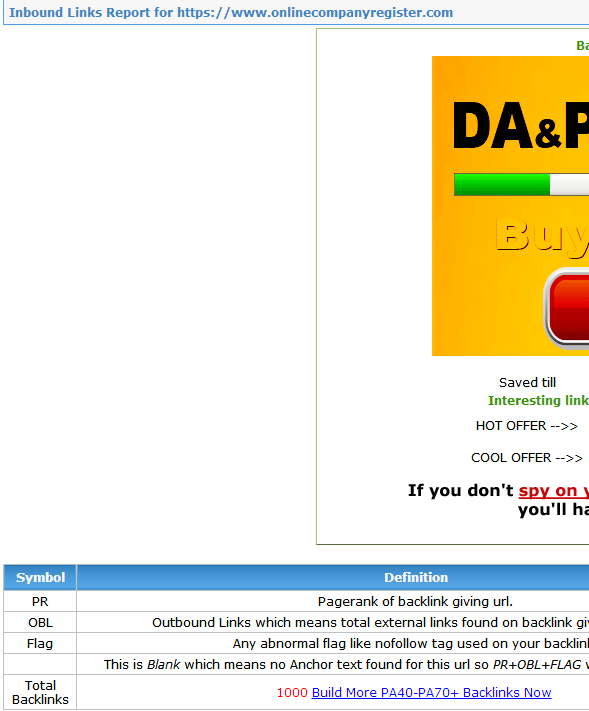Click the red 1000 backlinks count

tap(292, 692)
